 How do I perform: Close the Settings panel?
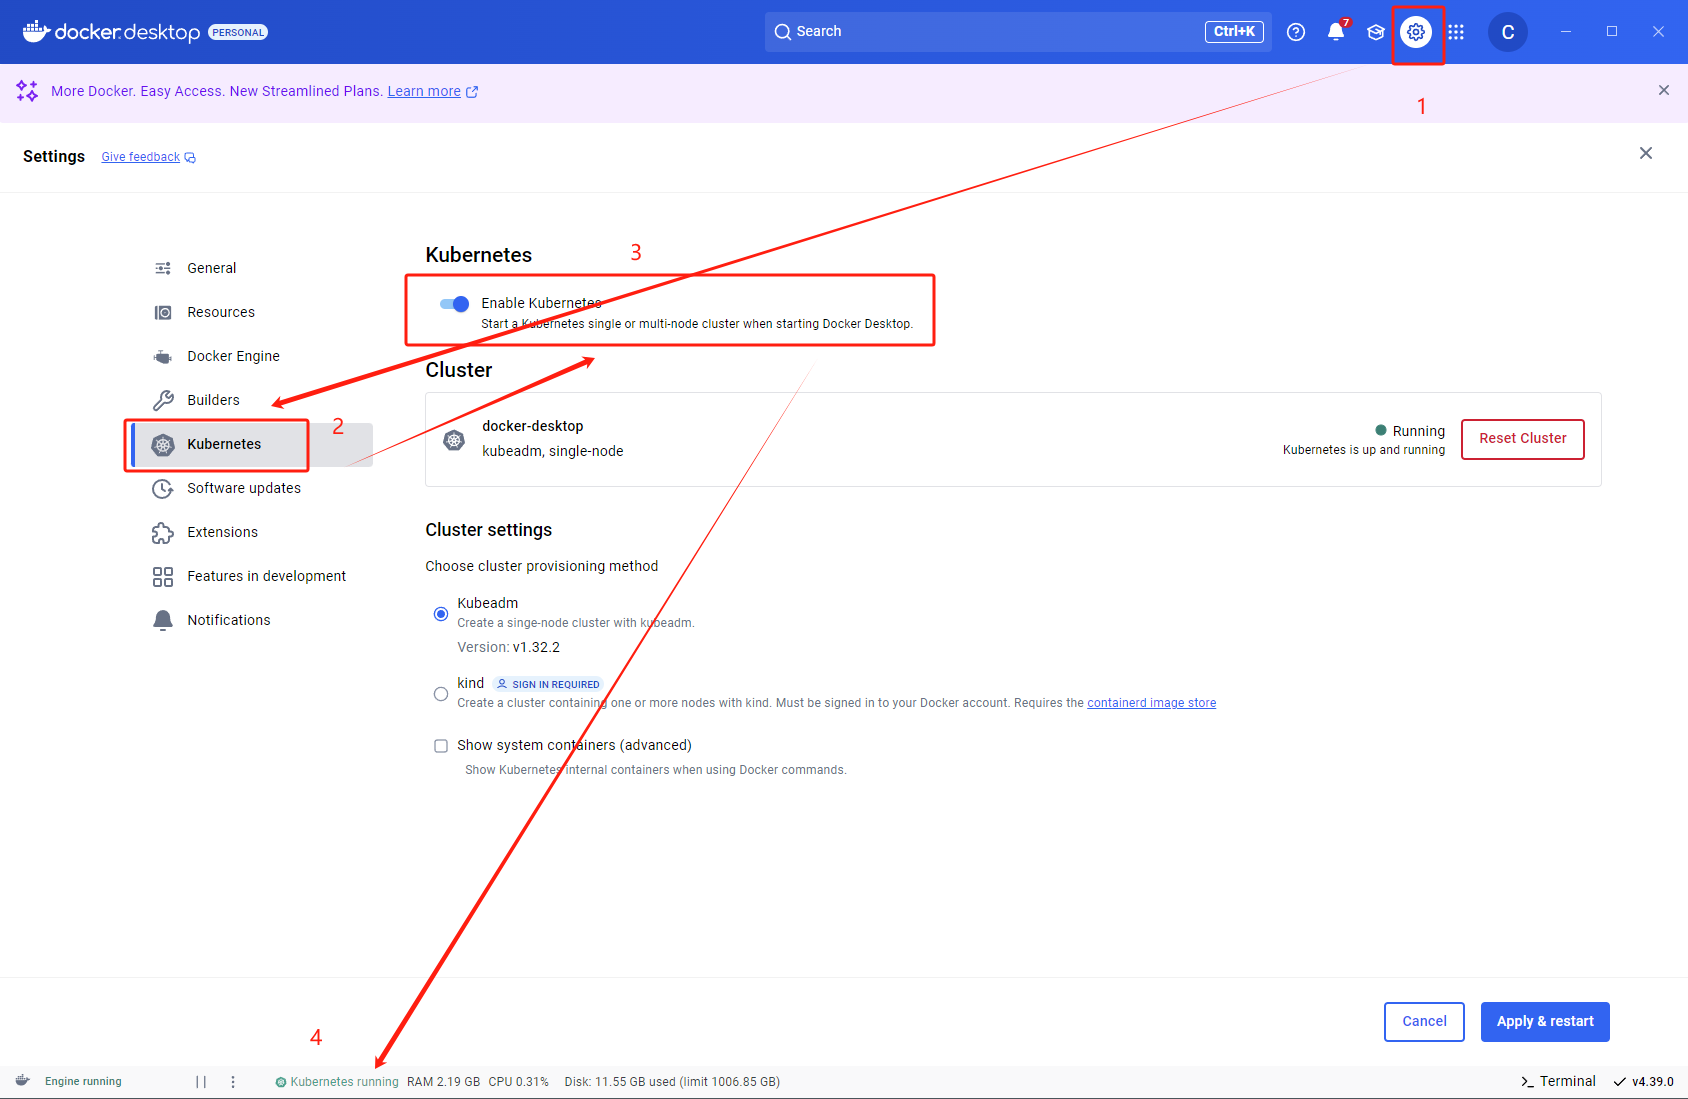(1646, 153)
